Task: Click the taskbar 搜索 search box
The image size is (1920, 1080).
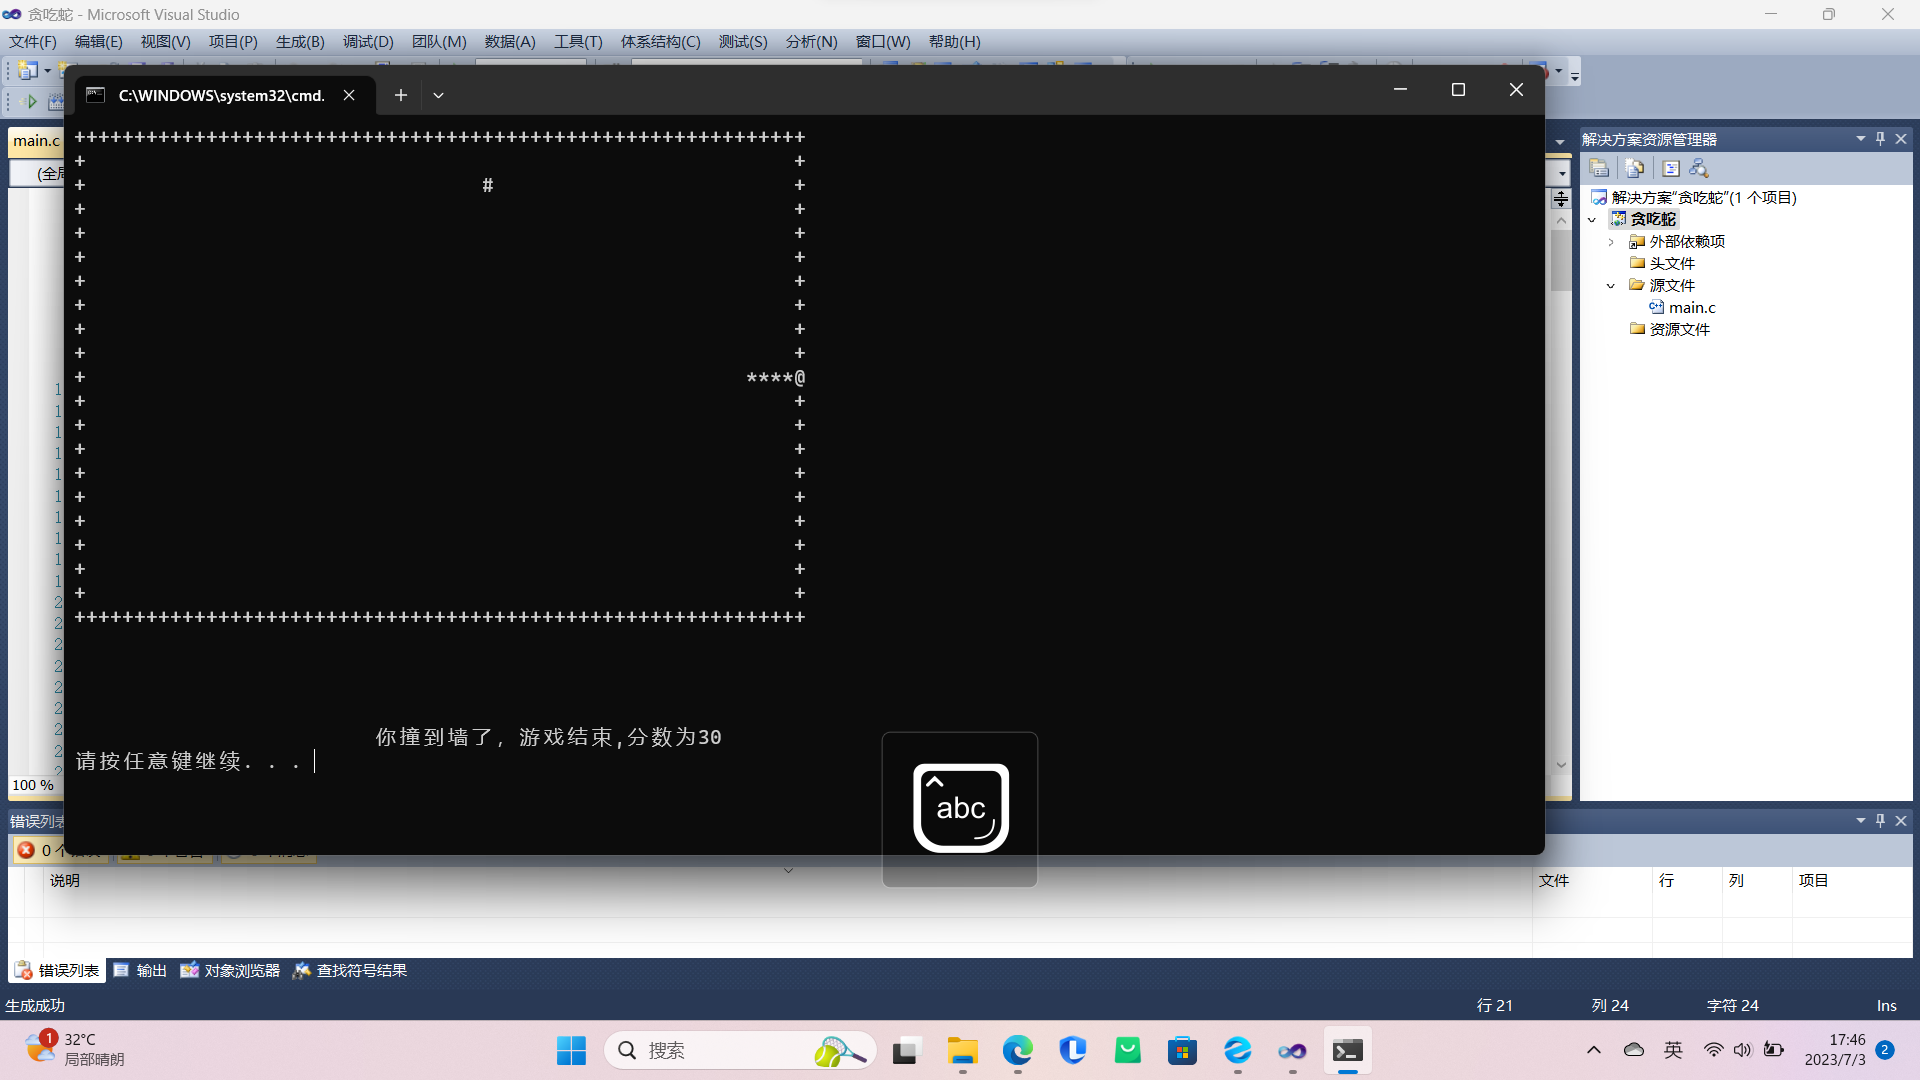Action: [740, 1050]
